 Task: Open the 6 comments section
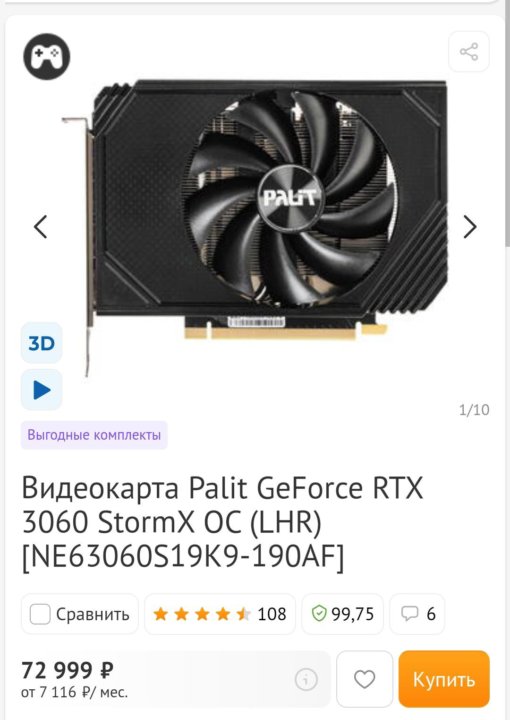click(417, 614)
